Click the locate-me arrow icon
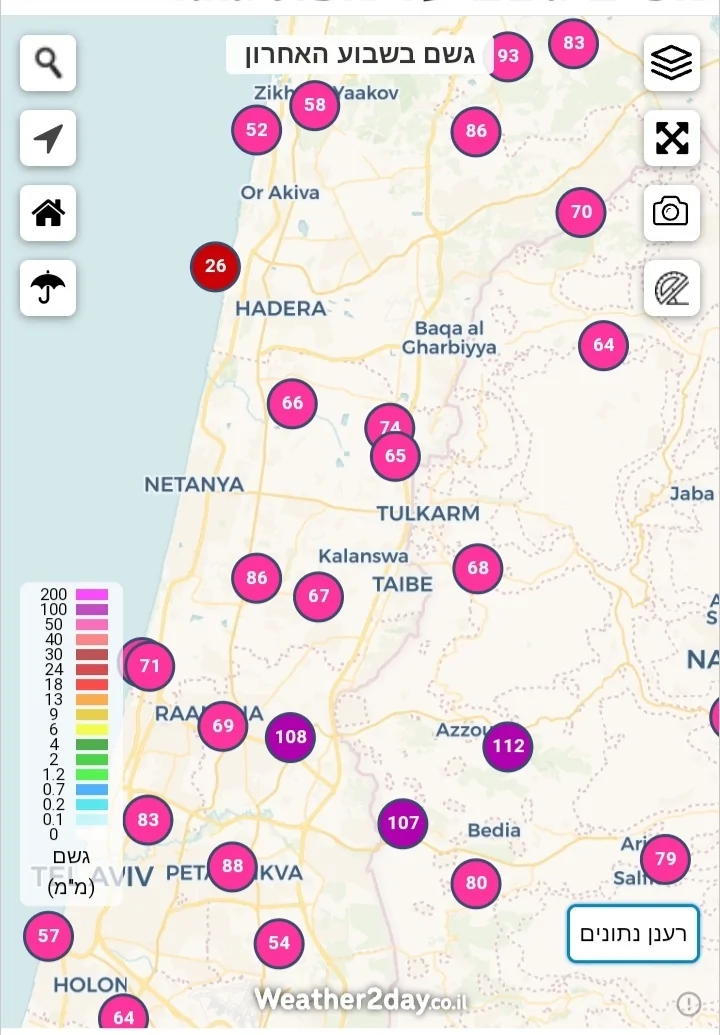Screen dimensions: 720x1035 point(48,138)
